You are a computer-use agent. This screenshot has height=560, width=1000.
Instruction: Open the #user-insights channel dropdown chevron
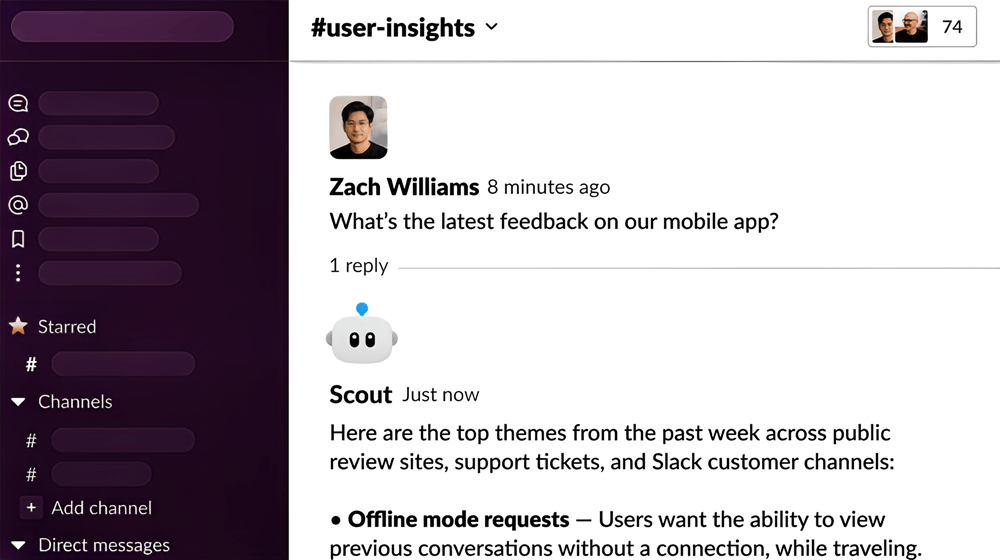(491, 27)
